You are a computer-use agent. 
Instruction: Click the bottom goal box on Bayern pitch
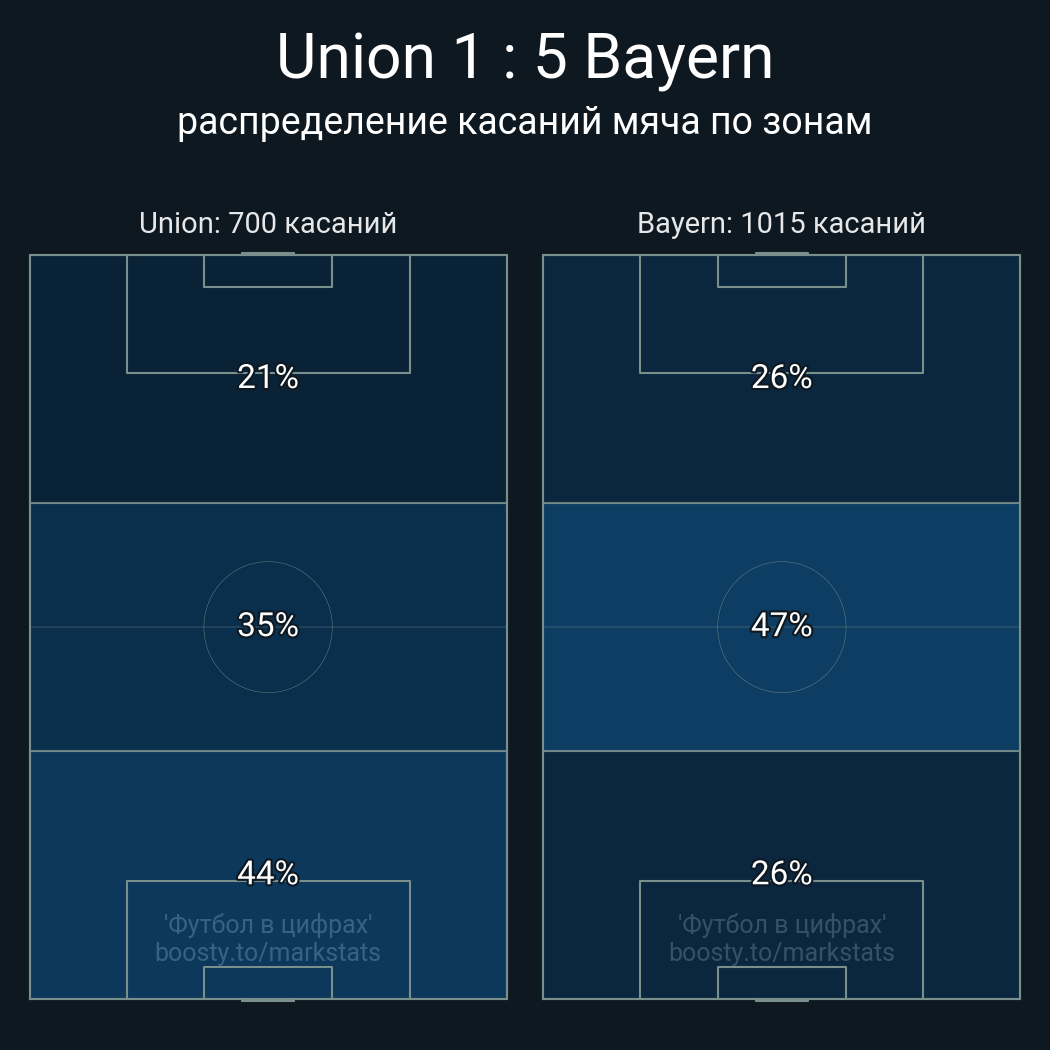781,982
